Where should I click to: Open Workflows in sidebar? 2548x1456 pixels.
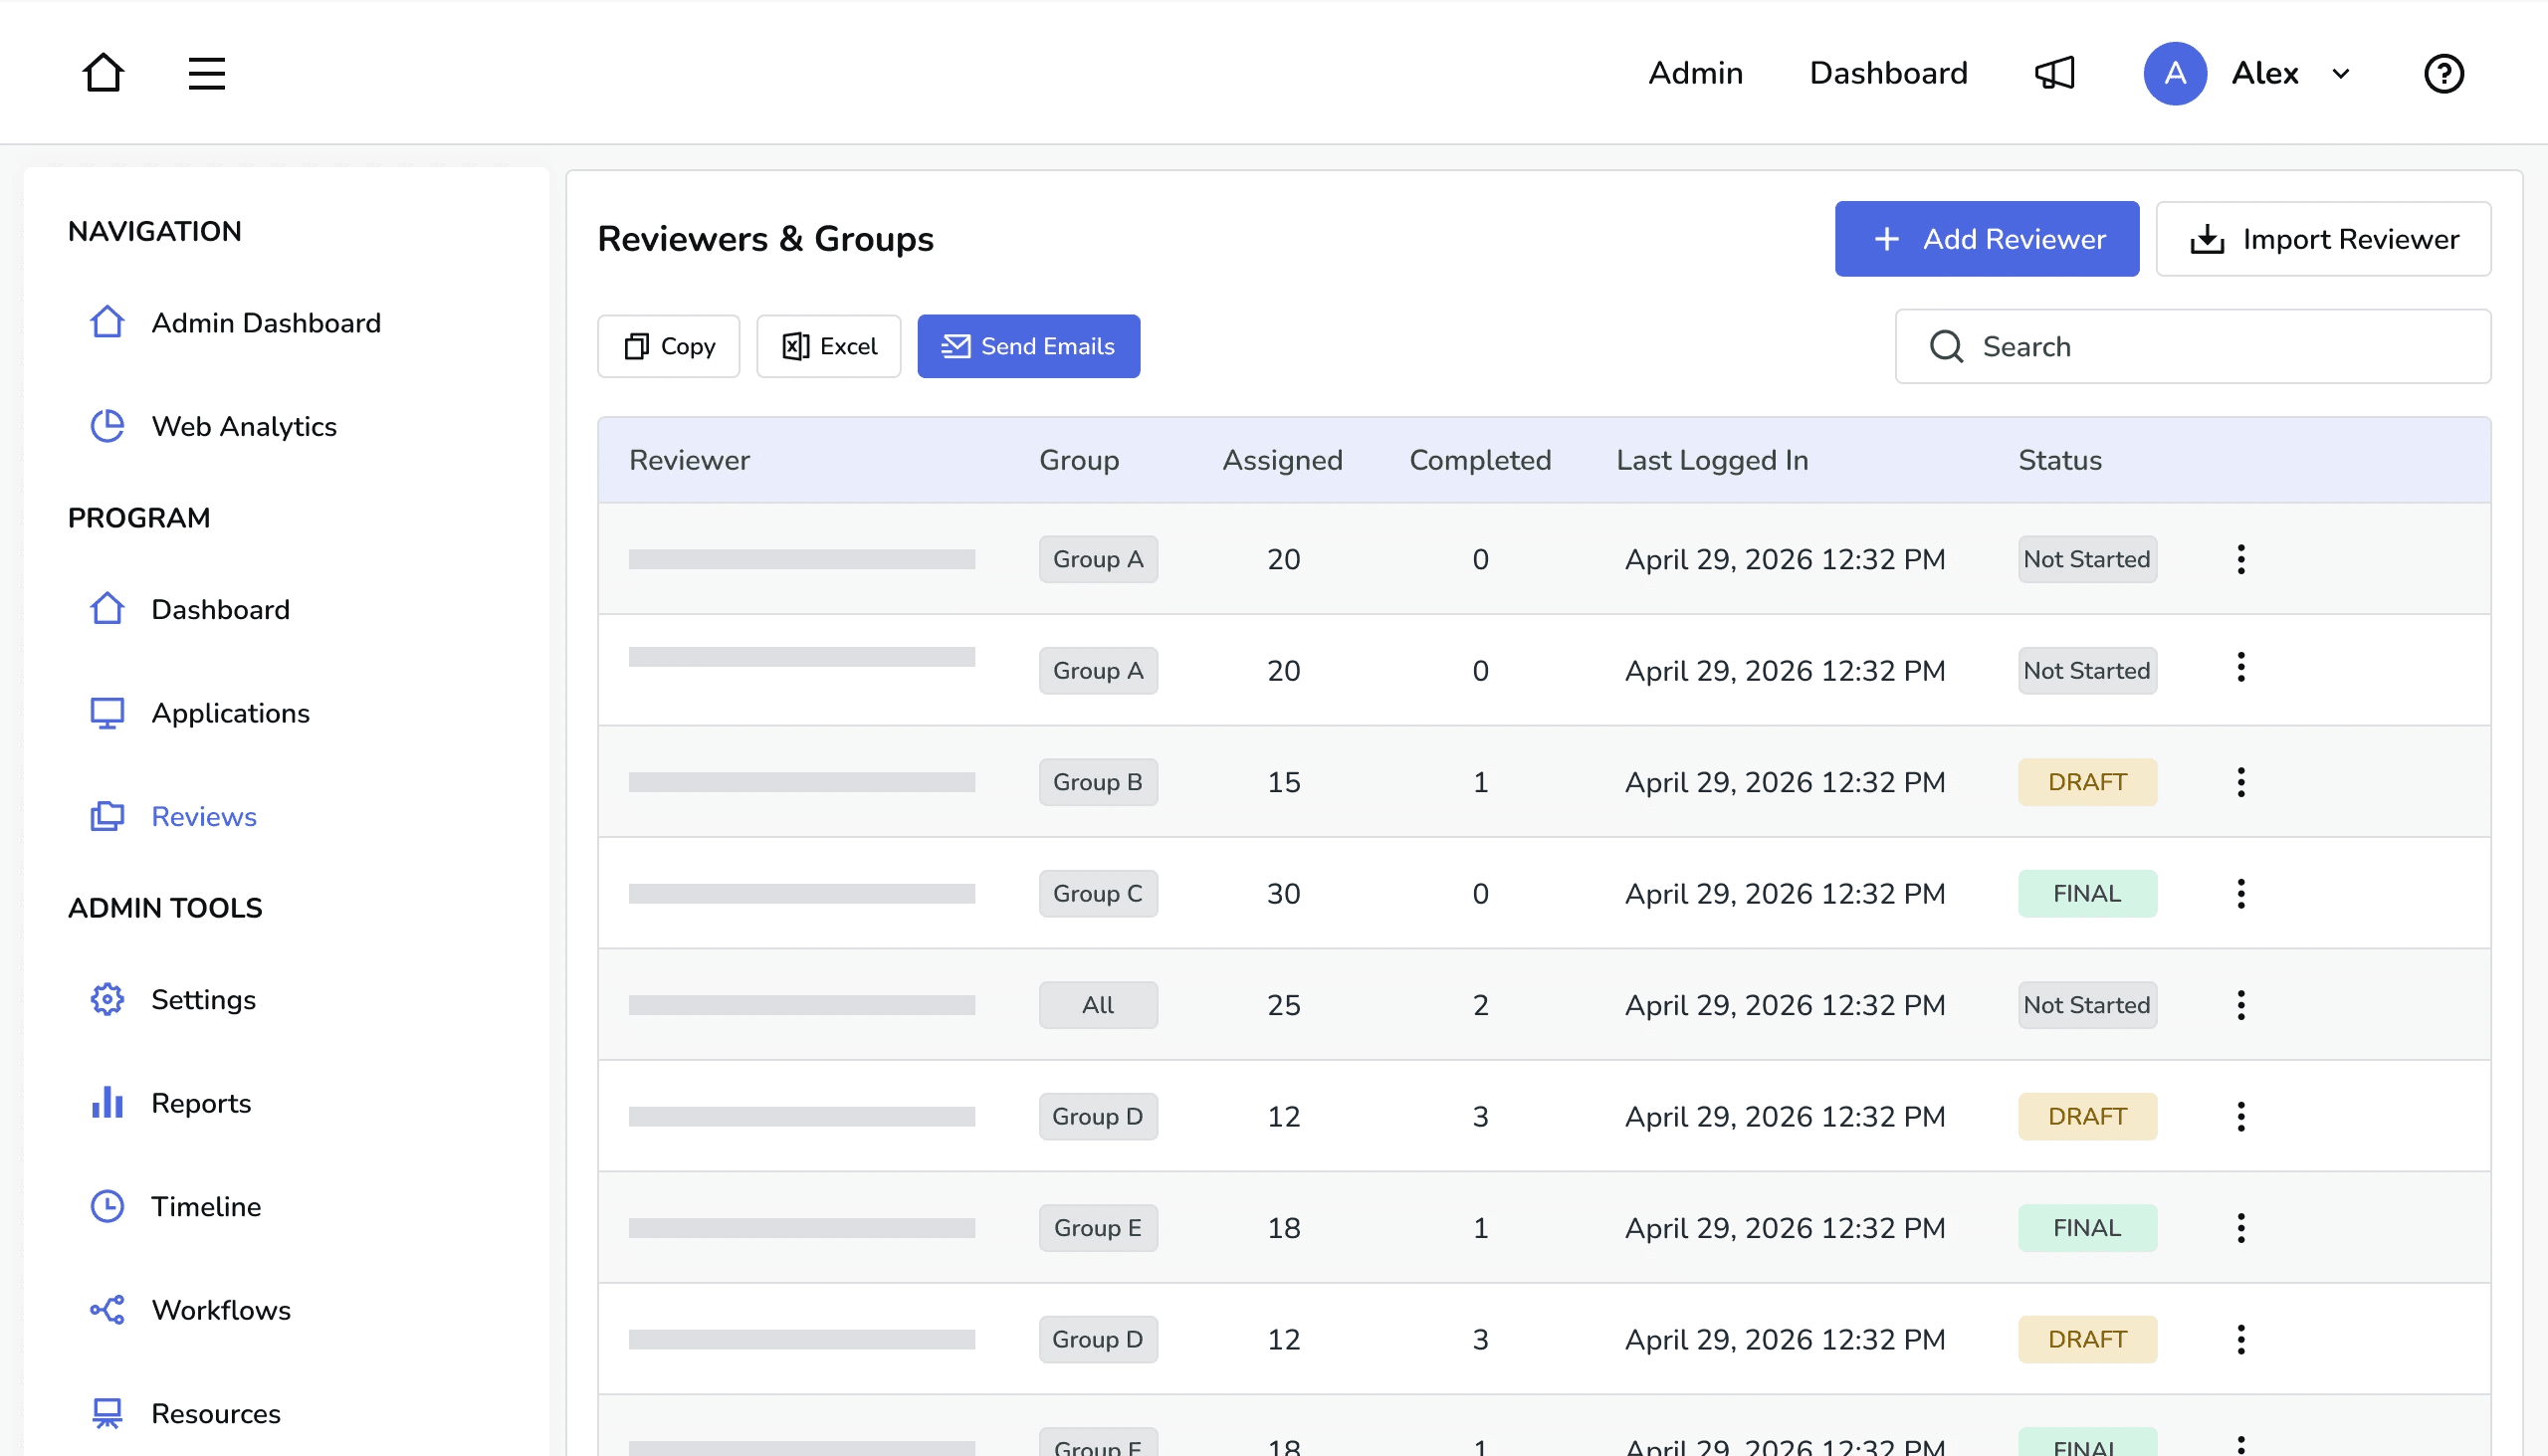click(221, 1310)
